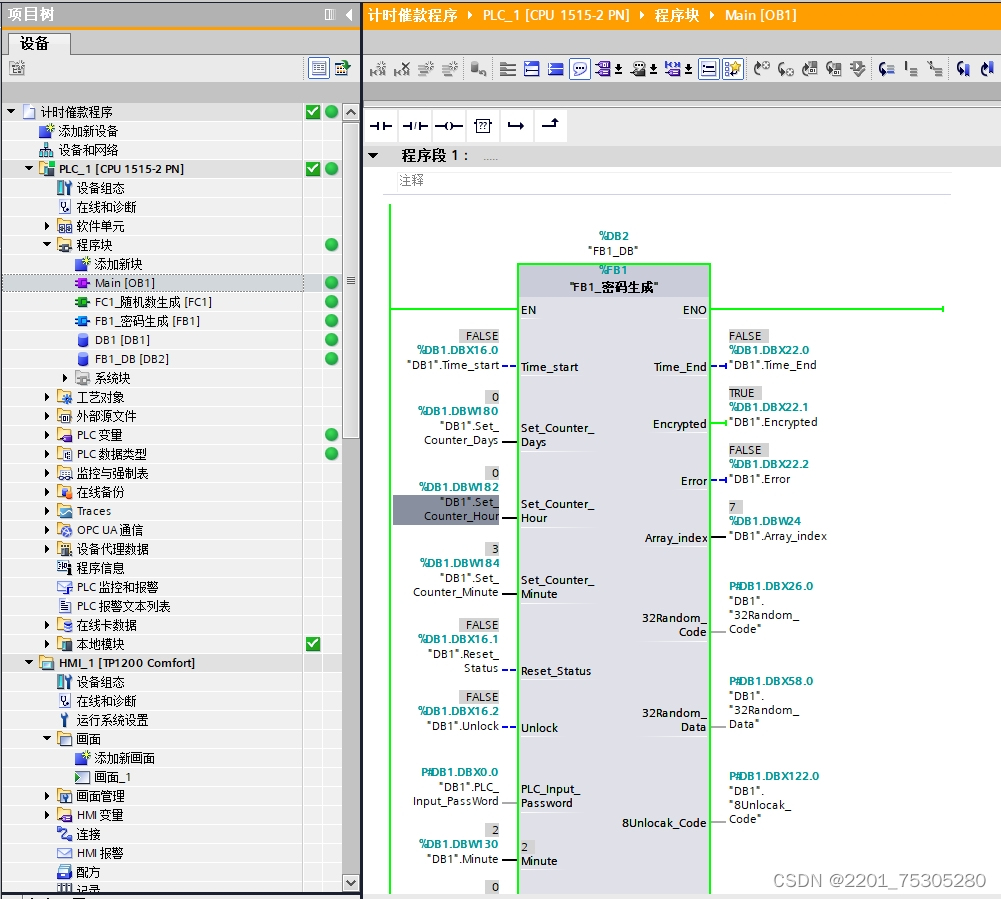Click the close all networks icon
This screenshot has width=1001, height=899.
pos(556,69)
